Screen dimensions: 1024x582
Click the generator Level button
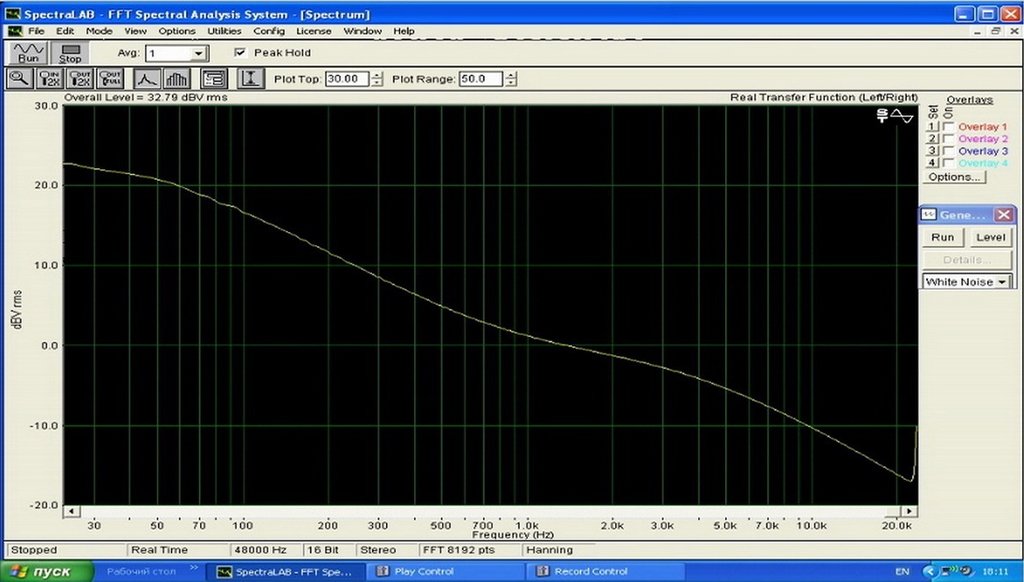coord(991,237)
